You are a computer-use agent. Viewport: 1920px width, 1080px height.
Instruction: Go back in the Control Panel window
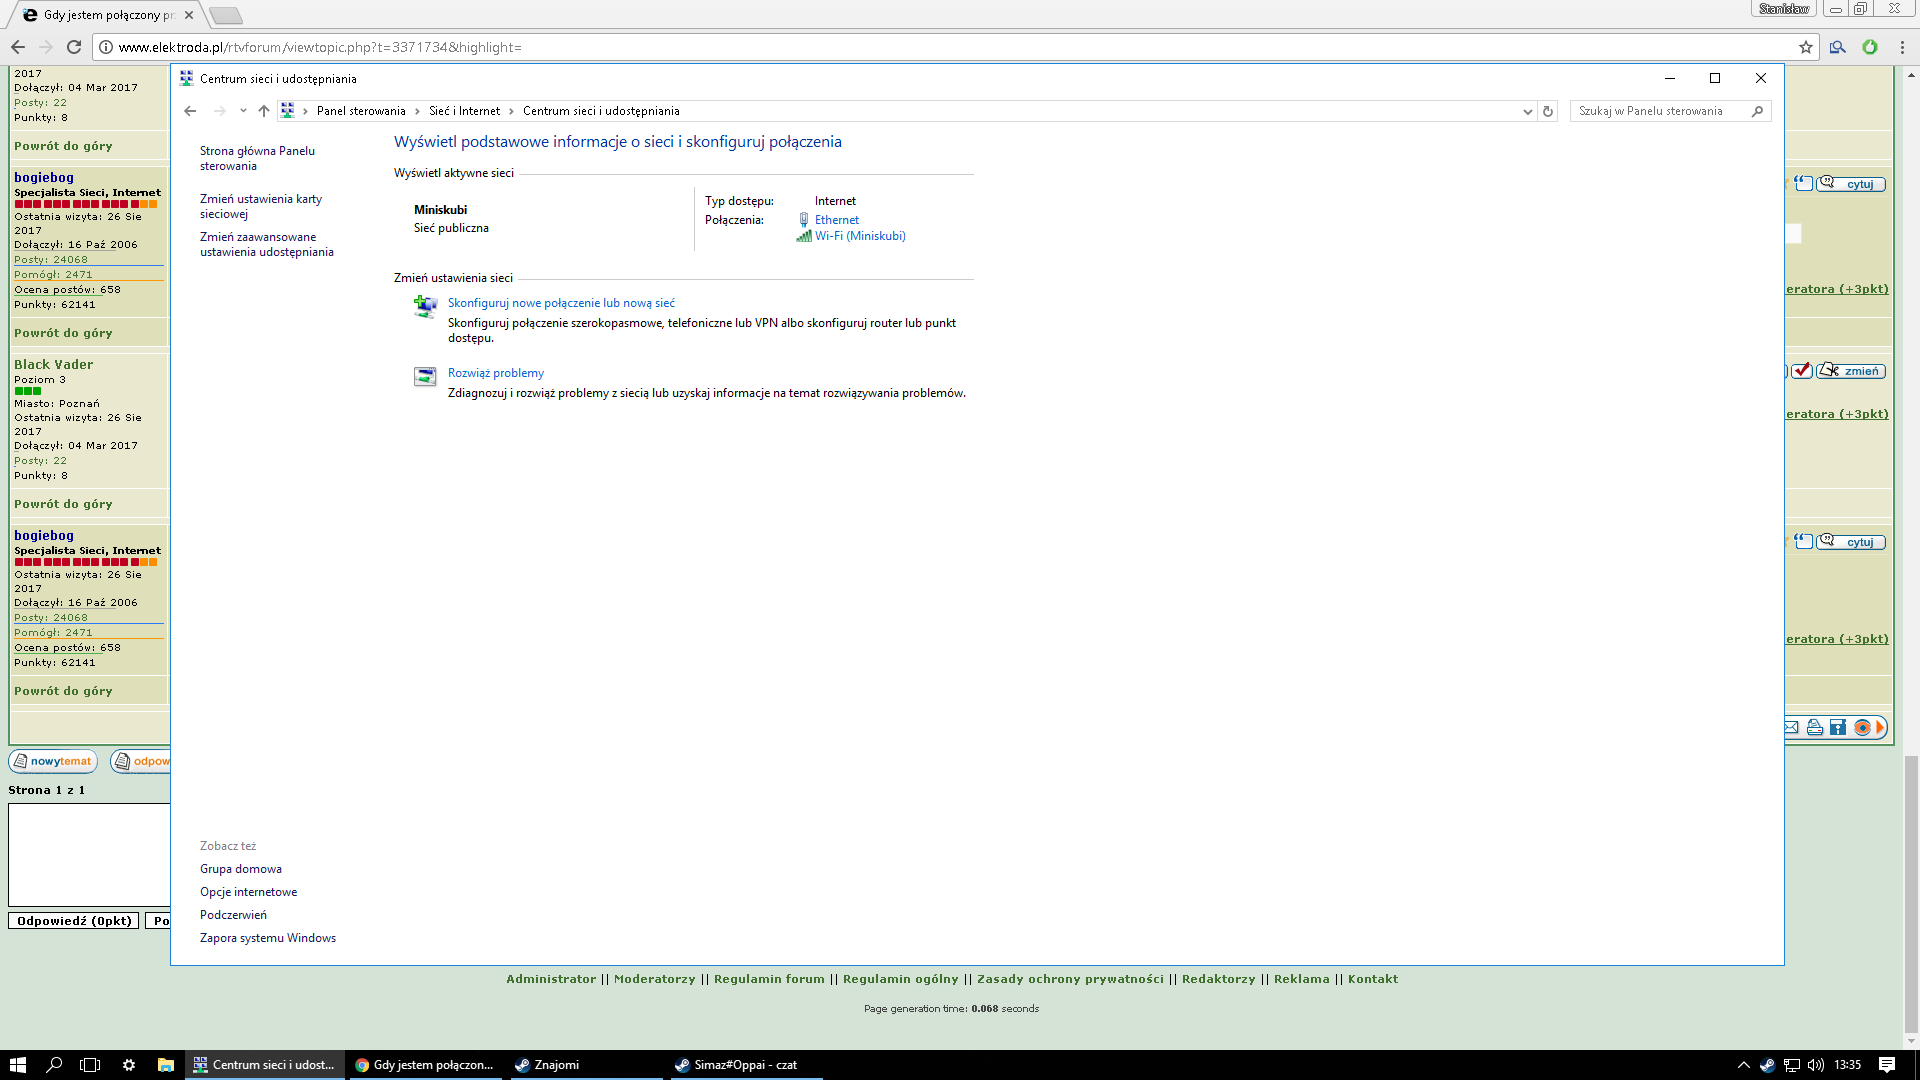pos(190,111)
